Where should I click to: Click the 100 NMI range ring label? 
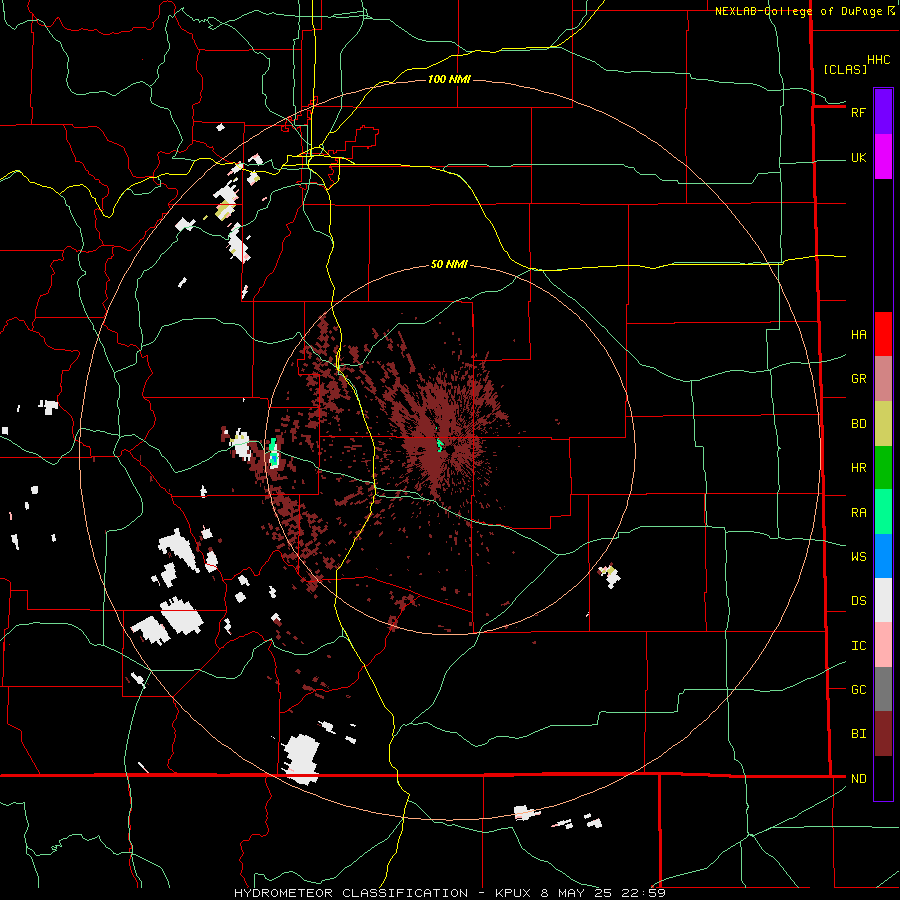coord(449,79)
